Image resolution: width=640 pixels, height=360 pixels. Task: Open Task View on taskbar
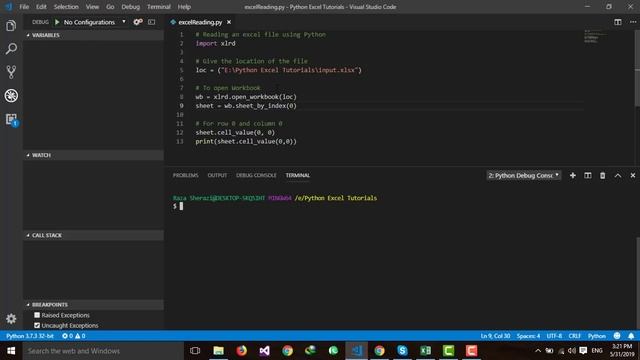pyautogui.click(x=195, y=351)
